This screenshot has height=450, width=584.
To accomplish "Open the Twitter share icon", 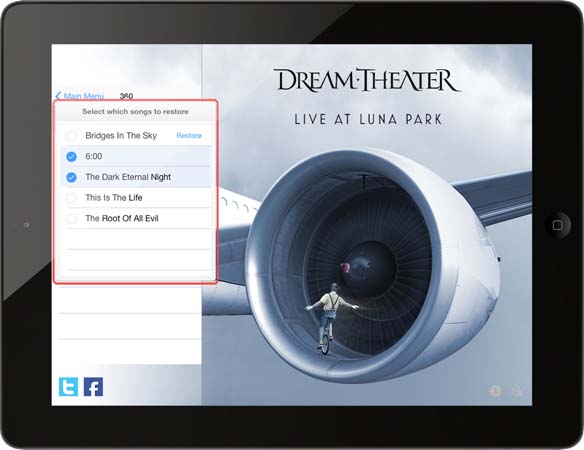I will 69,387.
